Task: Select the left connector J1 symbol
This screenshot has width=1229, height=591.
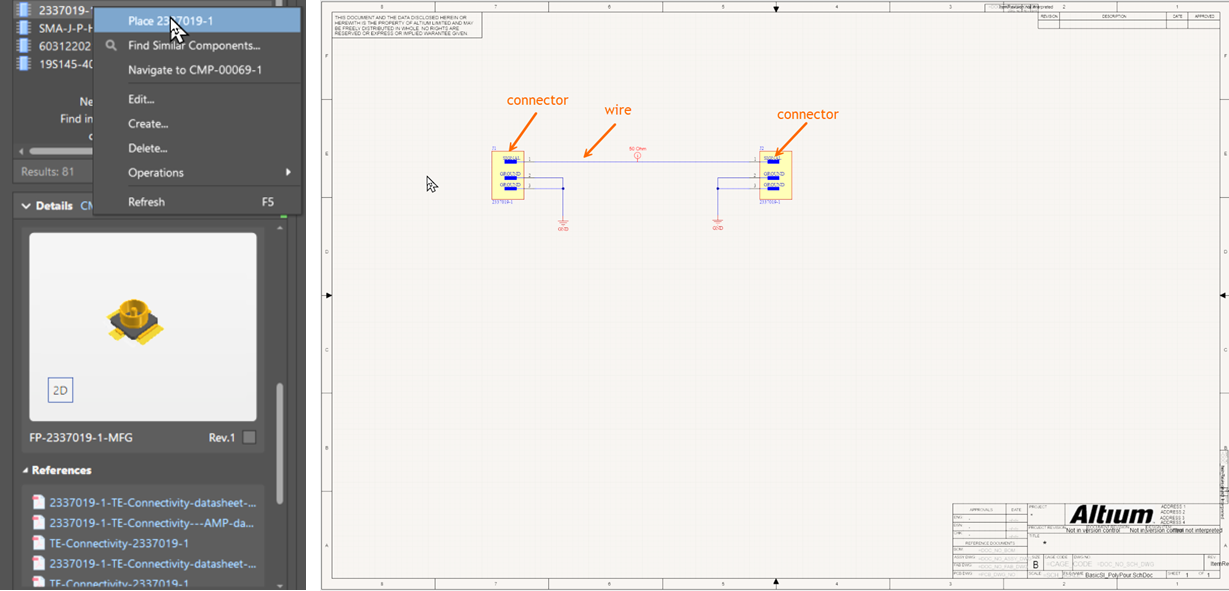Action: coord(508,175)
